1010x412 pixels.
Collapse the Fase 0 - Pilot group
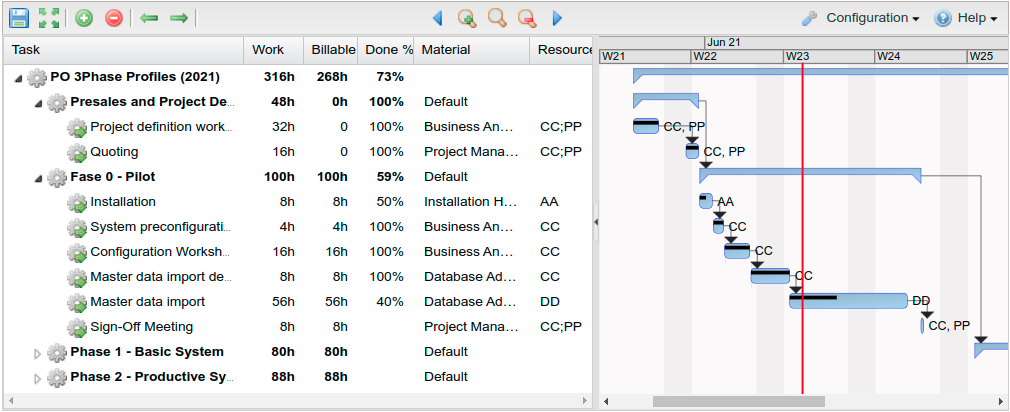(39, 178)
